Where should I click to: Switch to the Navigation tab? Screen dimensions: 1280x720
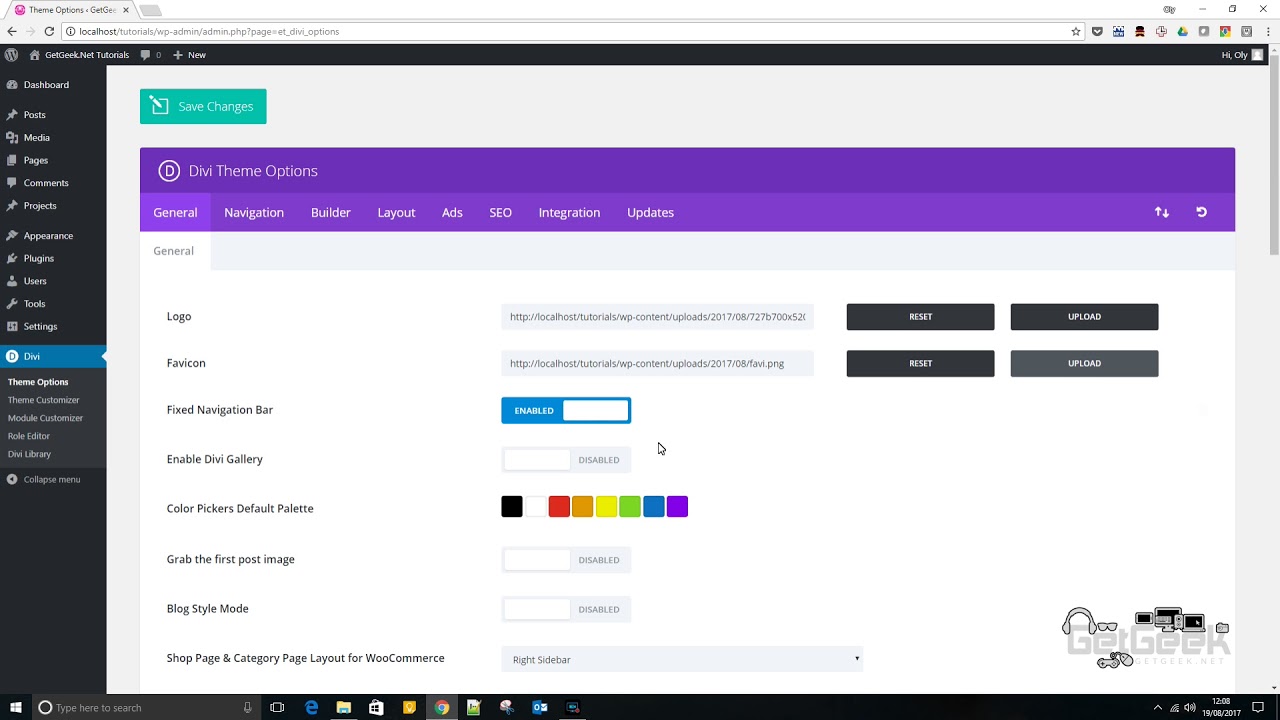click(254, 212)
